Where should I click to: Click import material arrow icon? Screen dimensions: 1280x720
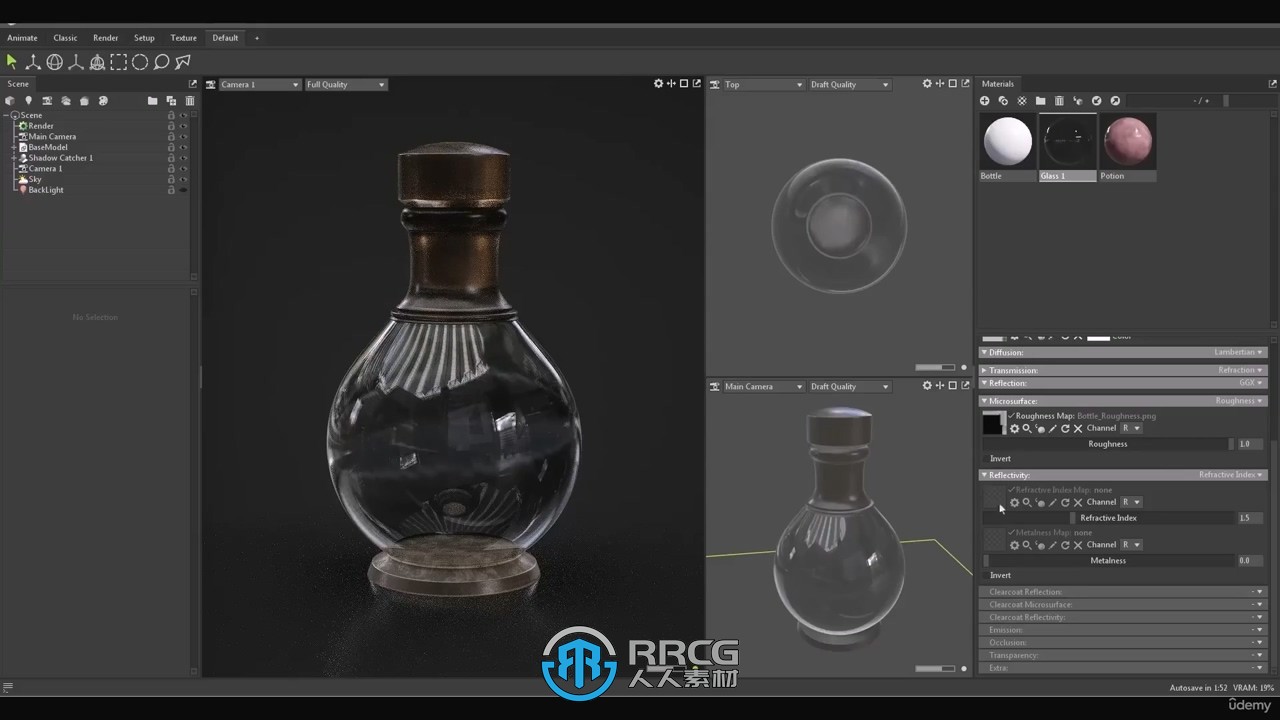click(1096, 101)
